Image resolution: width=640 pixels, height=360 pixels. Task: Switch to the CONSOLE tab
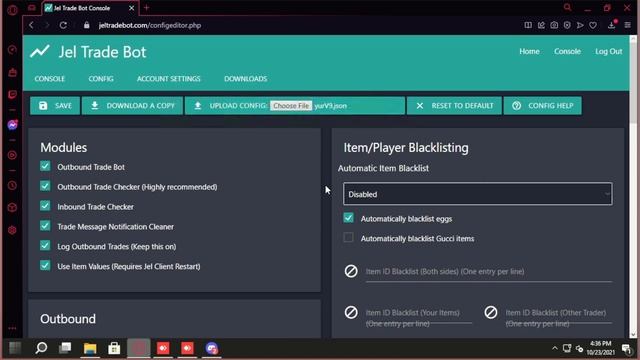pyautogui.click(x=49, y=79)
